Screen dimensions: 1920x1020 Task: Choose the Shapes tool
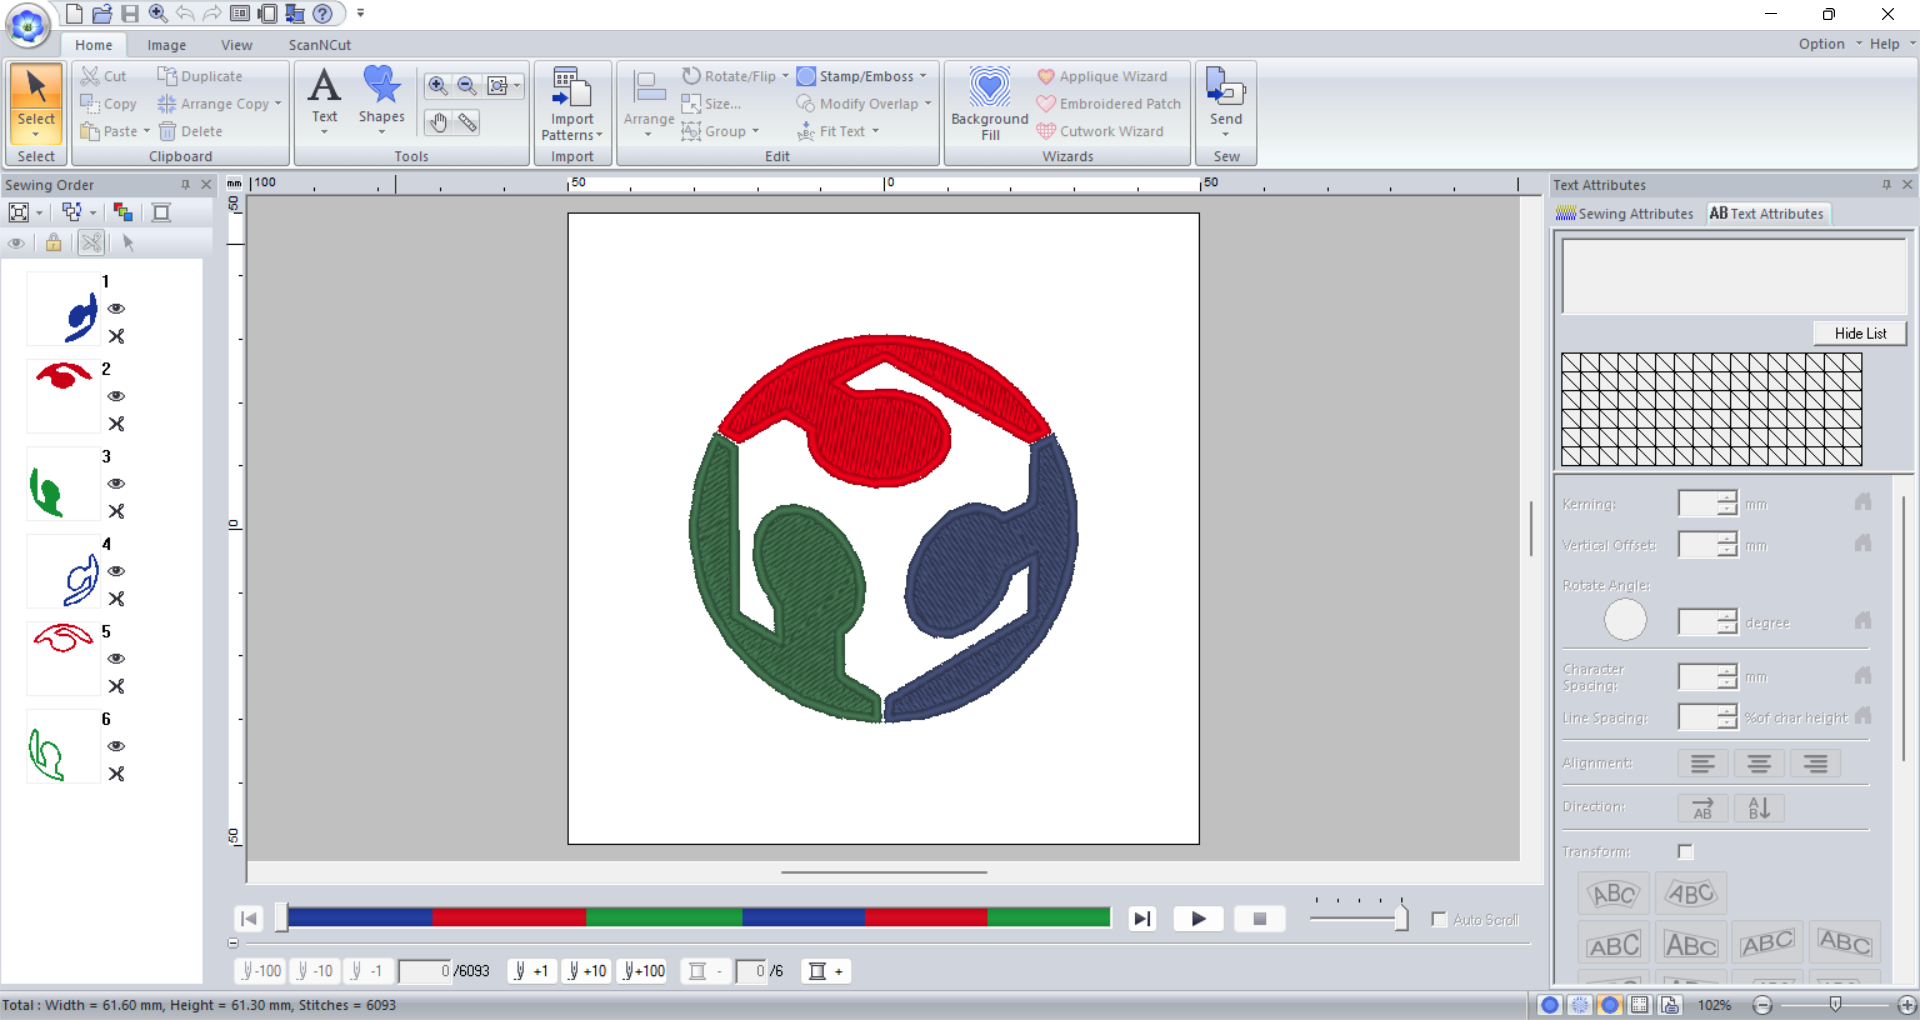coord(382,101)
